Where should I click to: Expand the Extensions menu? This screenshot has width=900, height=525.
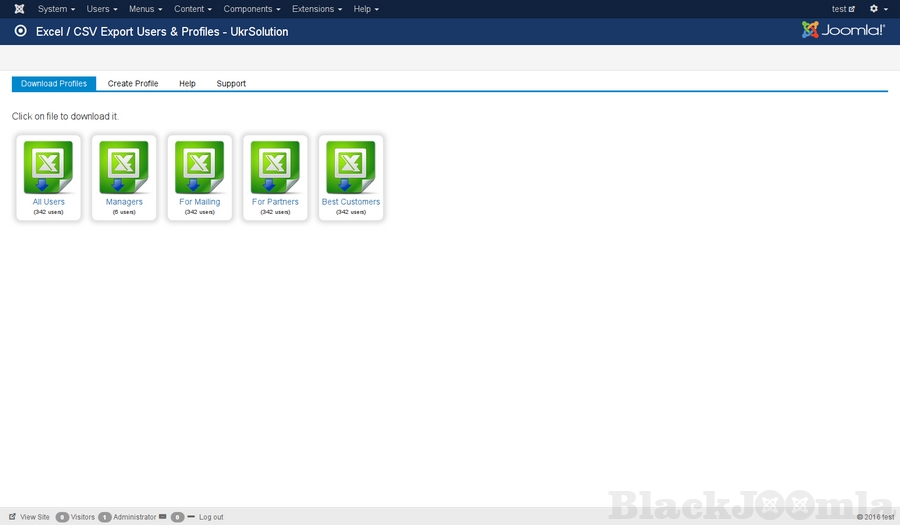pyautogui.click(x=317, y=9)
